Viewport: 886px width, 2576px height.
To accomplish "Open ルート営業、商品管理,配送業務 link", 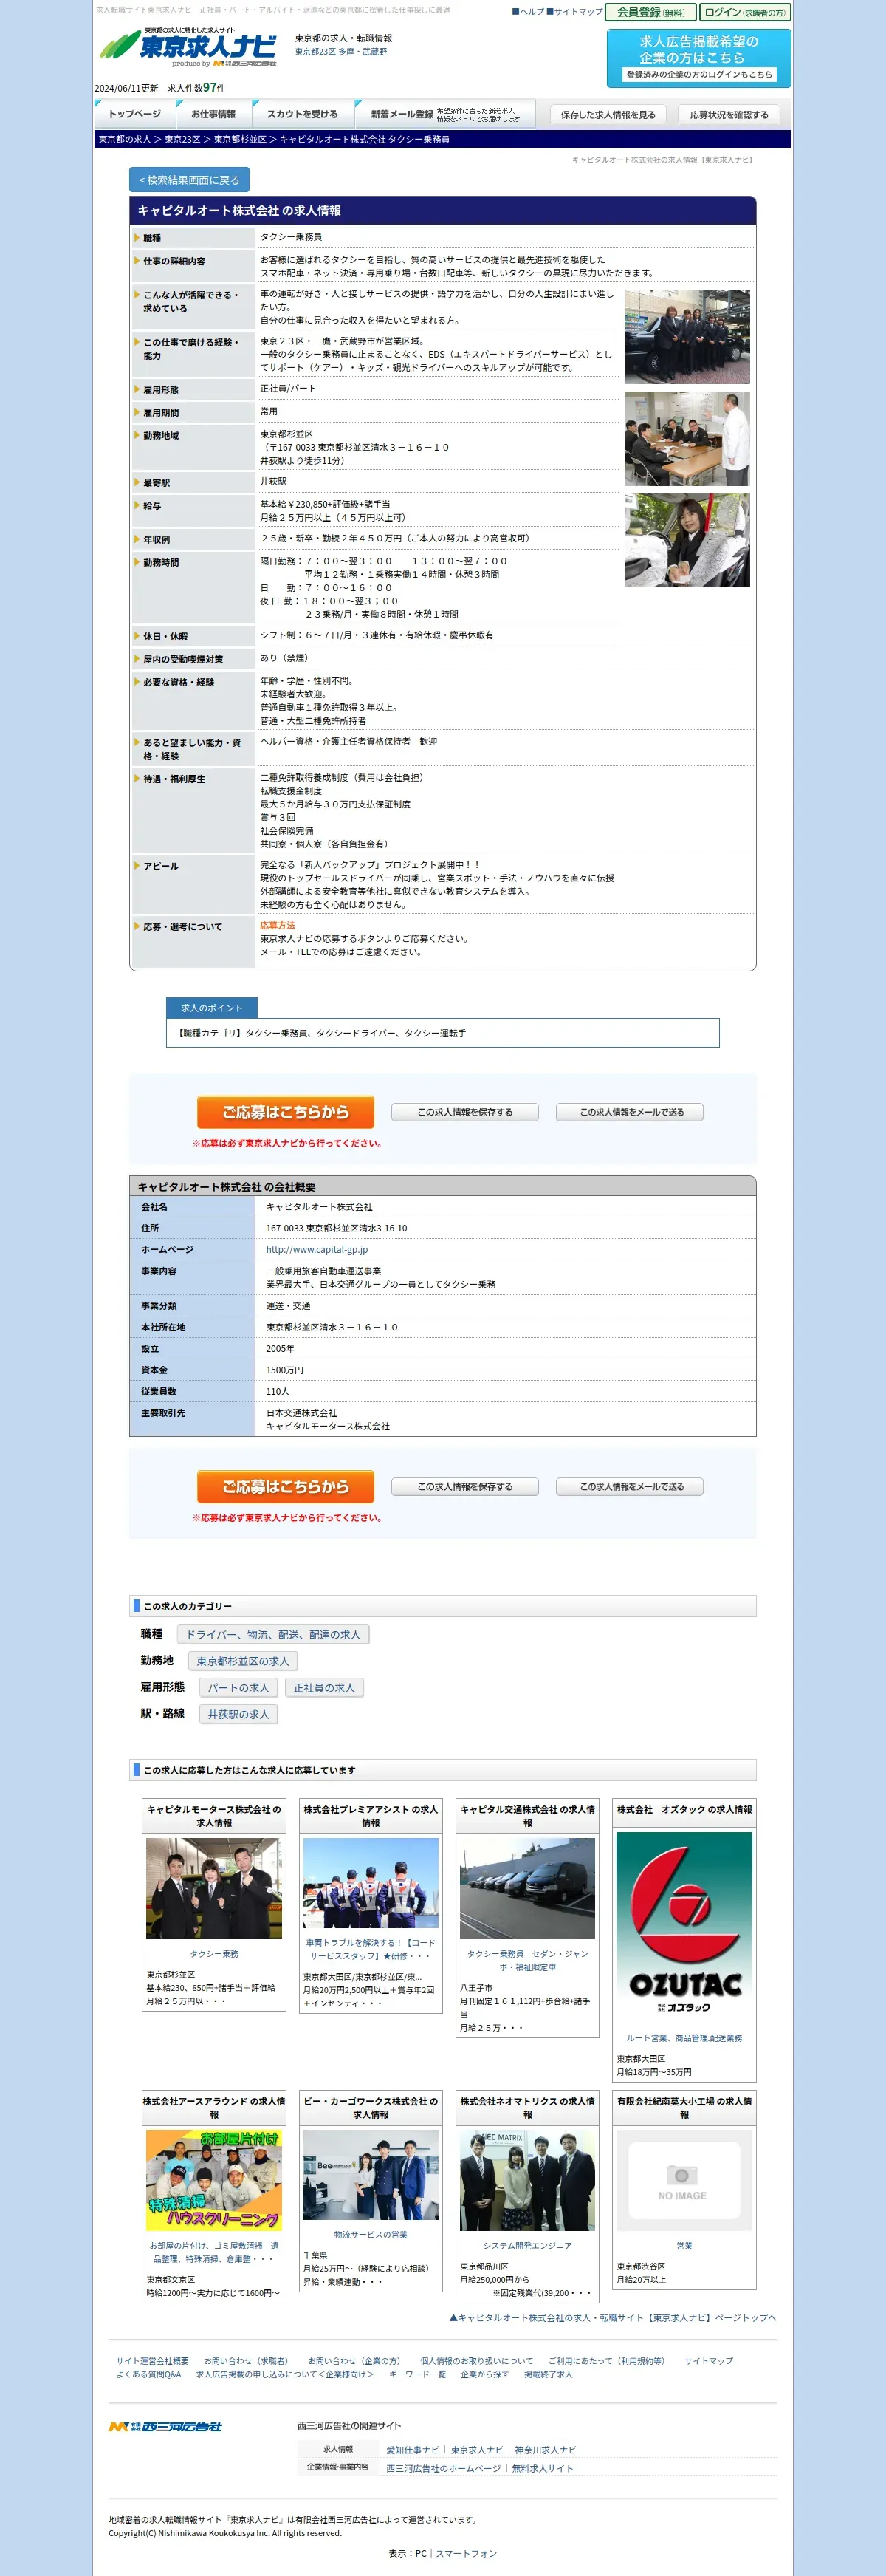I will coord(684,2038).
